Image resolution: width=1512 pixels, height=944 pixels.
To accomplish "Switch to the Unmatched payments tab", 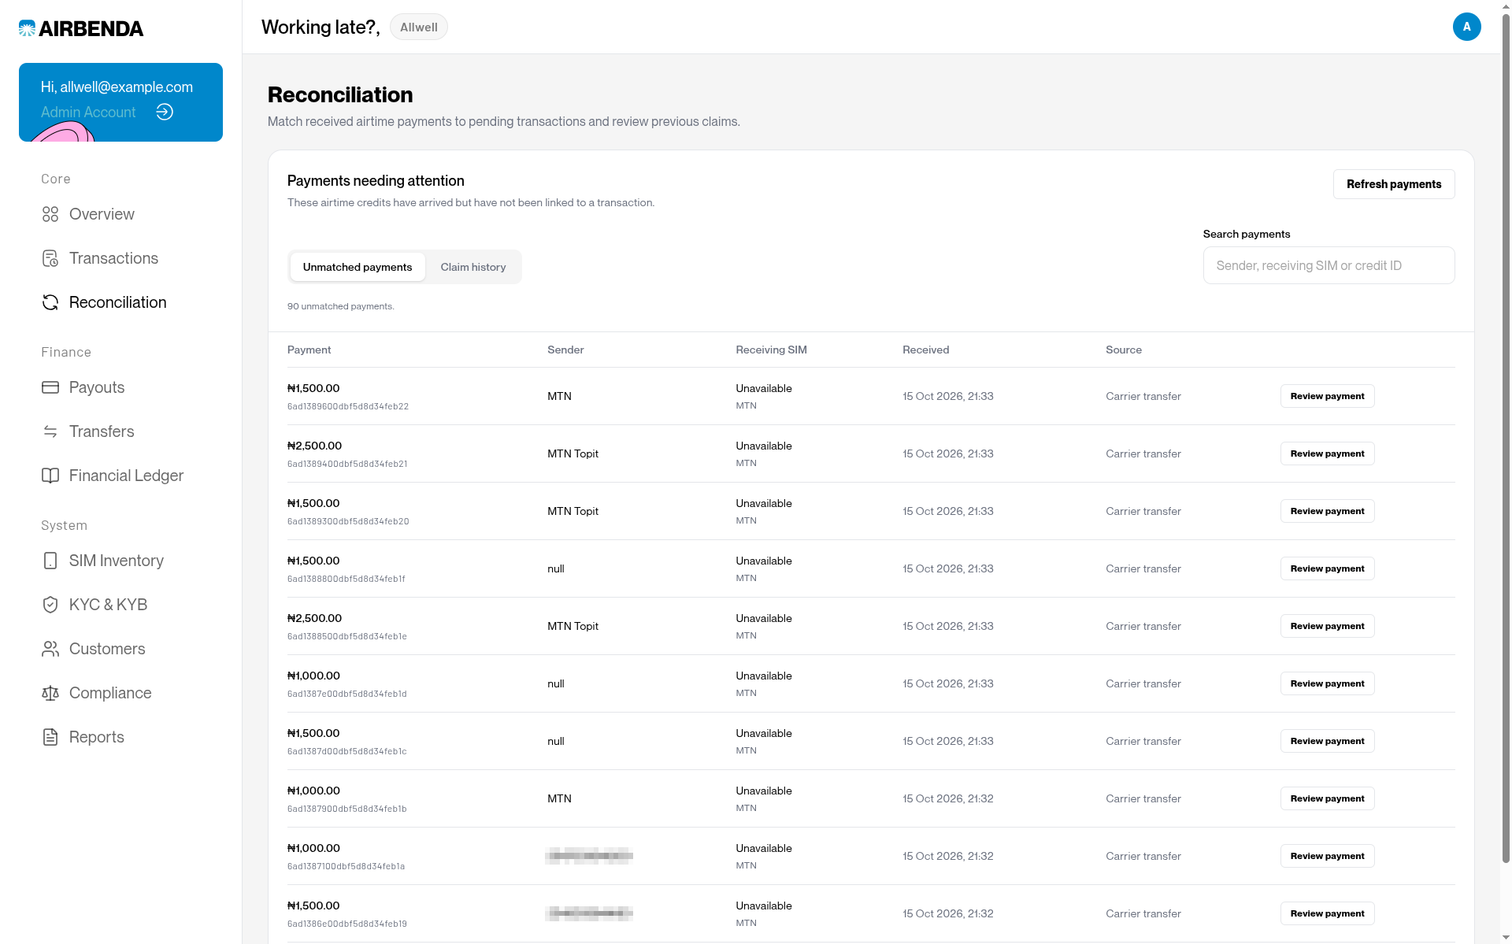I will (x=357, y=267).
